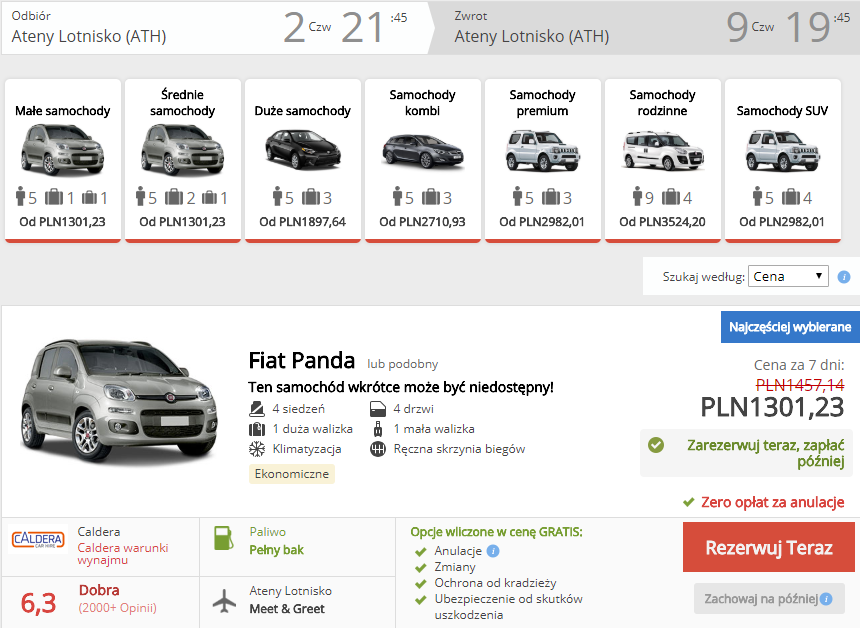Click the Pełny bak fuel policy text
Screen dimensions: 860x628
[276, 550]
